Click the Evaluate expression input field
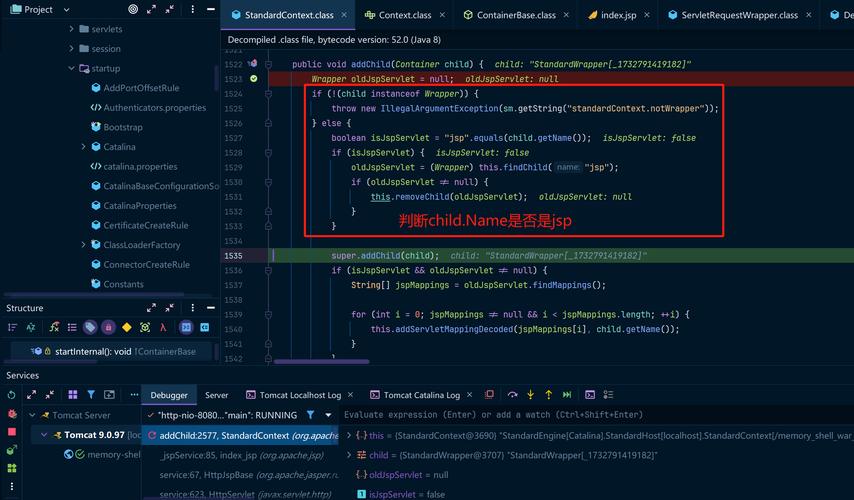This screenshot has width=854, height=500. 590,414
